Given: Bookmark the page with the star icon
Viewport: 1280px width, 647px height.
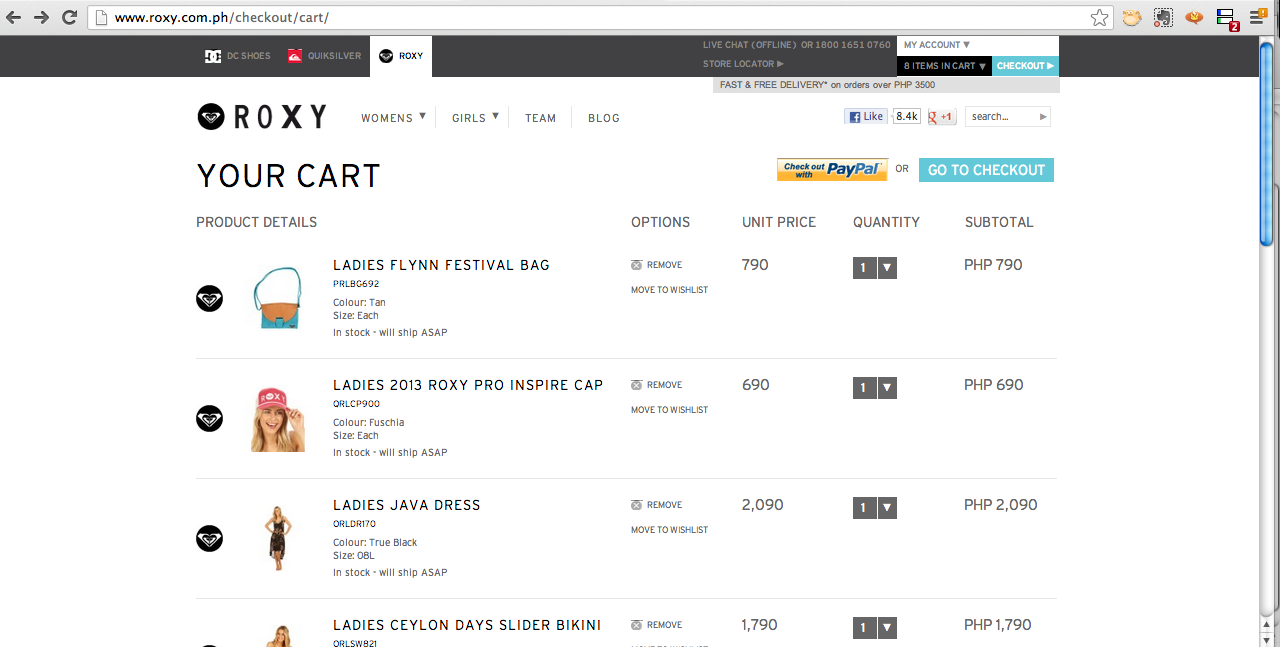Looking at the screenshot, I should click(x=1099, y=17).
